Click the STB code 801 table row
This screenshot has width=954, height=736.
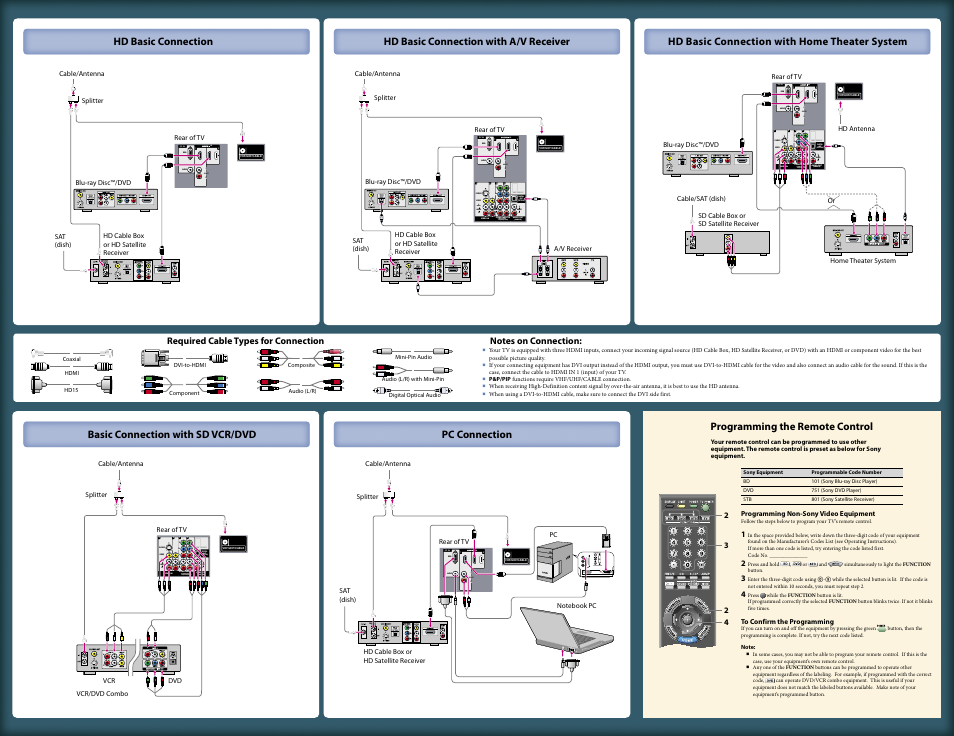tap(821, 499)
